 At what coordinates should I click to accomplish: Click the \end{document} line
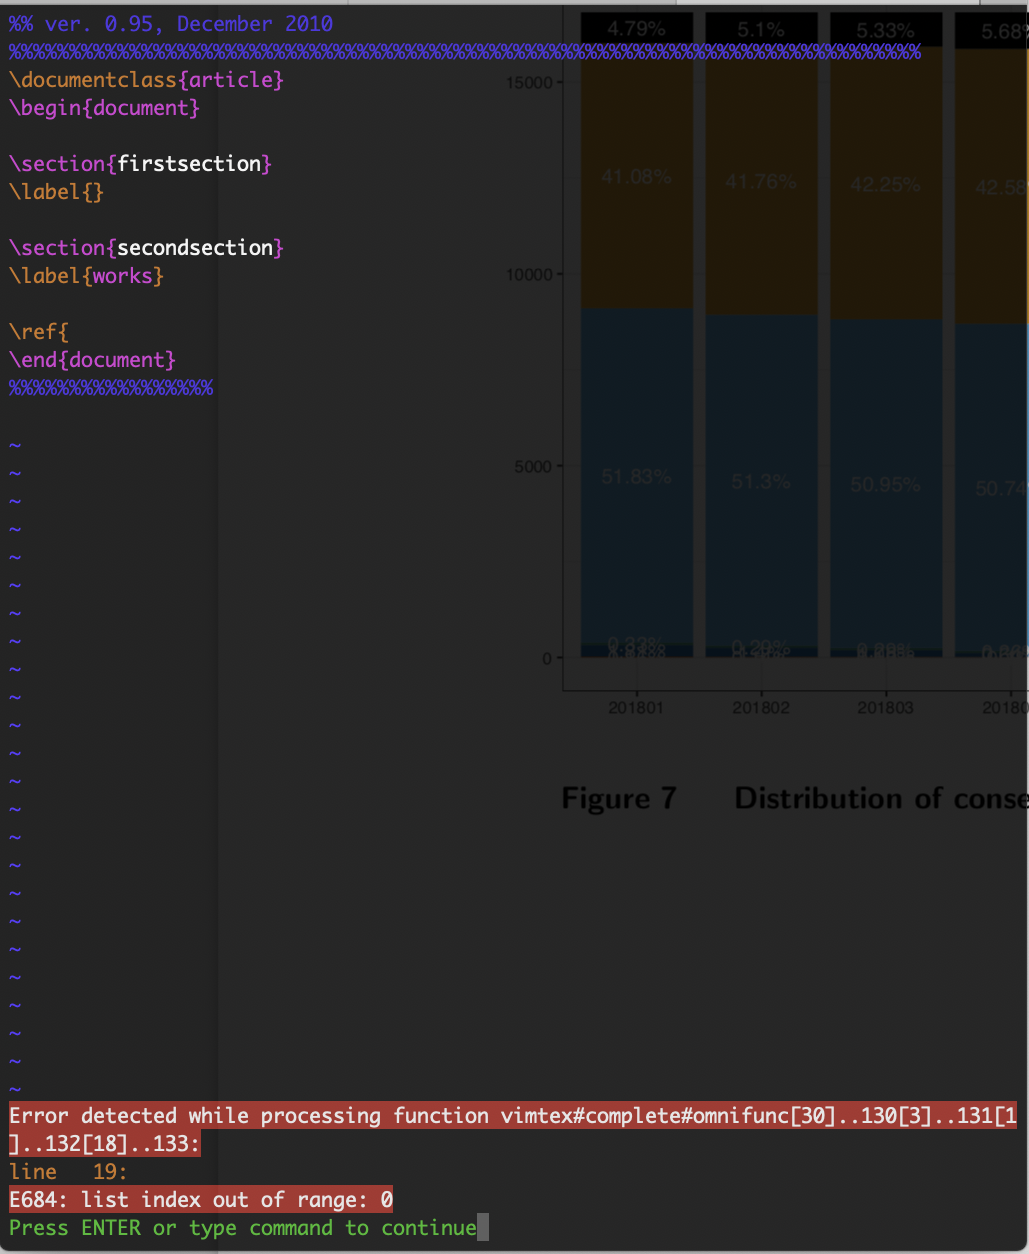[x=93, y=360]
